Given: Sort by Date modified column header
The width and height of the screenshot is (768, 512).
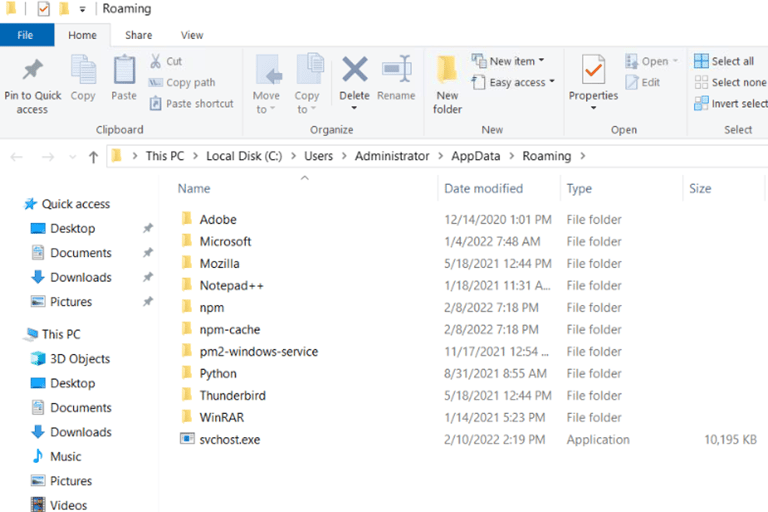Looking at the screenshot, I should [x=483, y=189].
